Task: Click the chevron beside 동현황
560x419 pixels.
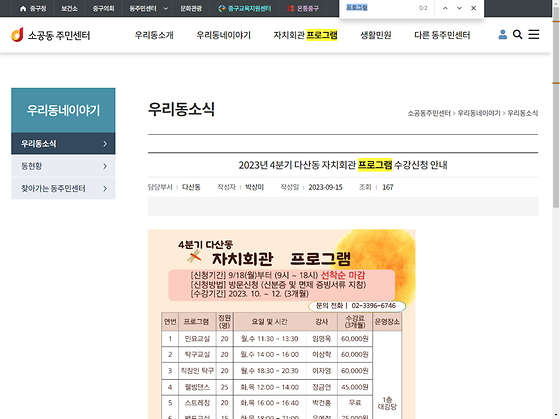Action: [x=105, y=166]
